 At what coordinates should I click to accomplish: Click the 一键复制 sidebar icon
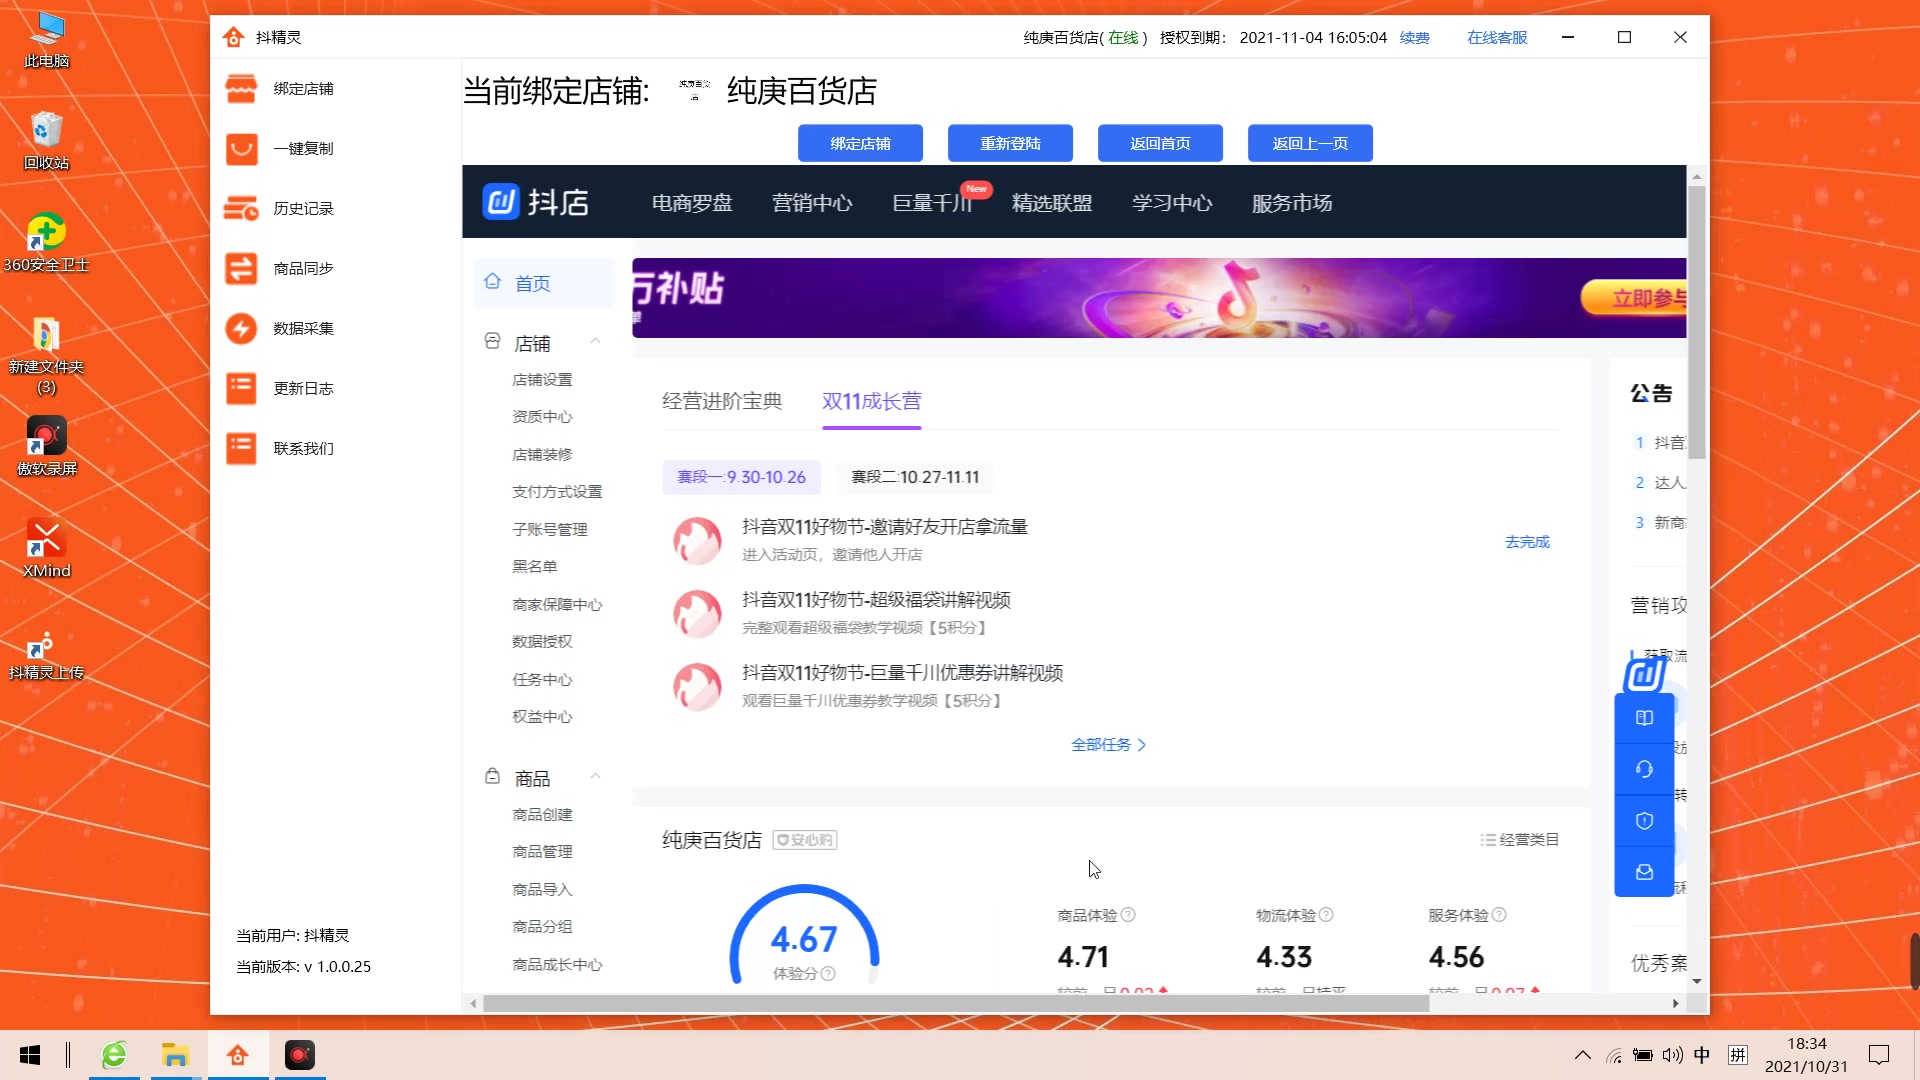click(x=241, y=149)
